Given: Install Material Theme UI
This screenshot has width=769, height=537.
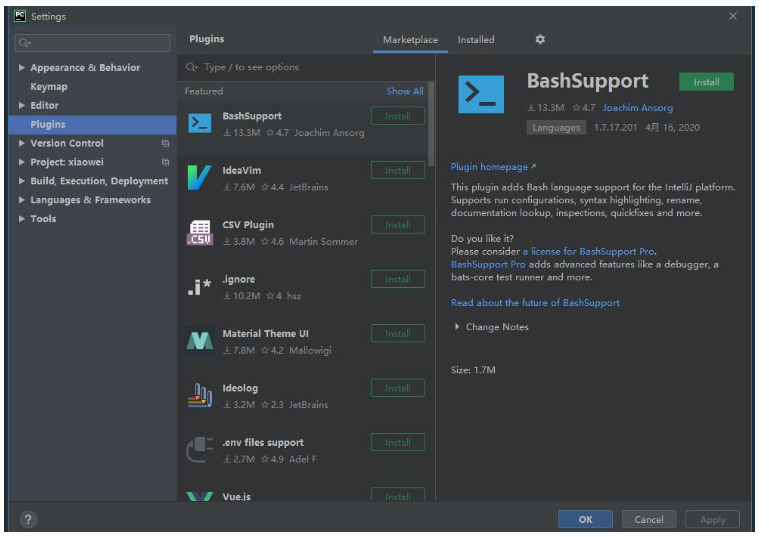Looking at the screenshot, I should pyautogui.click(x=398, y=334).
